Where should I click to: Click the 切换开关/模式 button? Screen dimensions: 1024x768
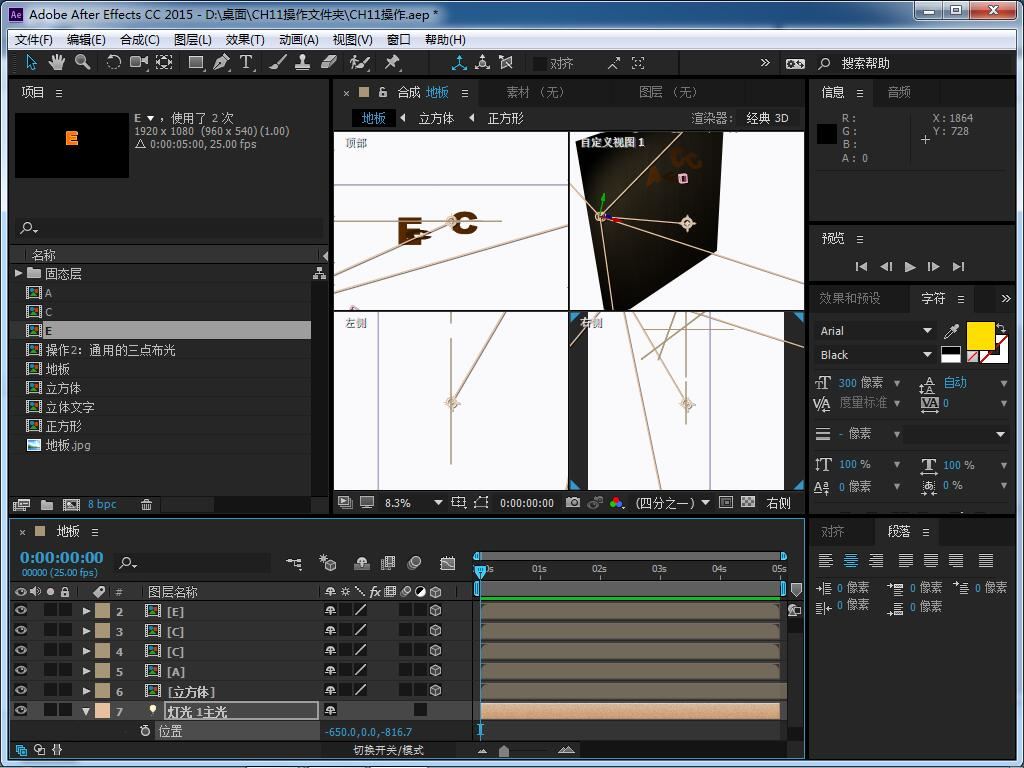click(x=388, y=750)
